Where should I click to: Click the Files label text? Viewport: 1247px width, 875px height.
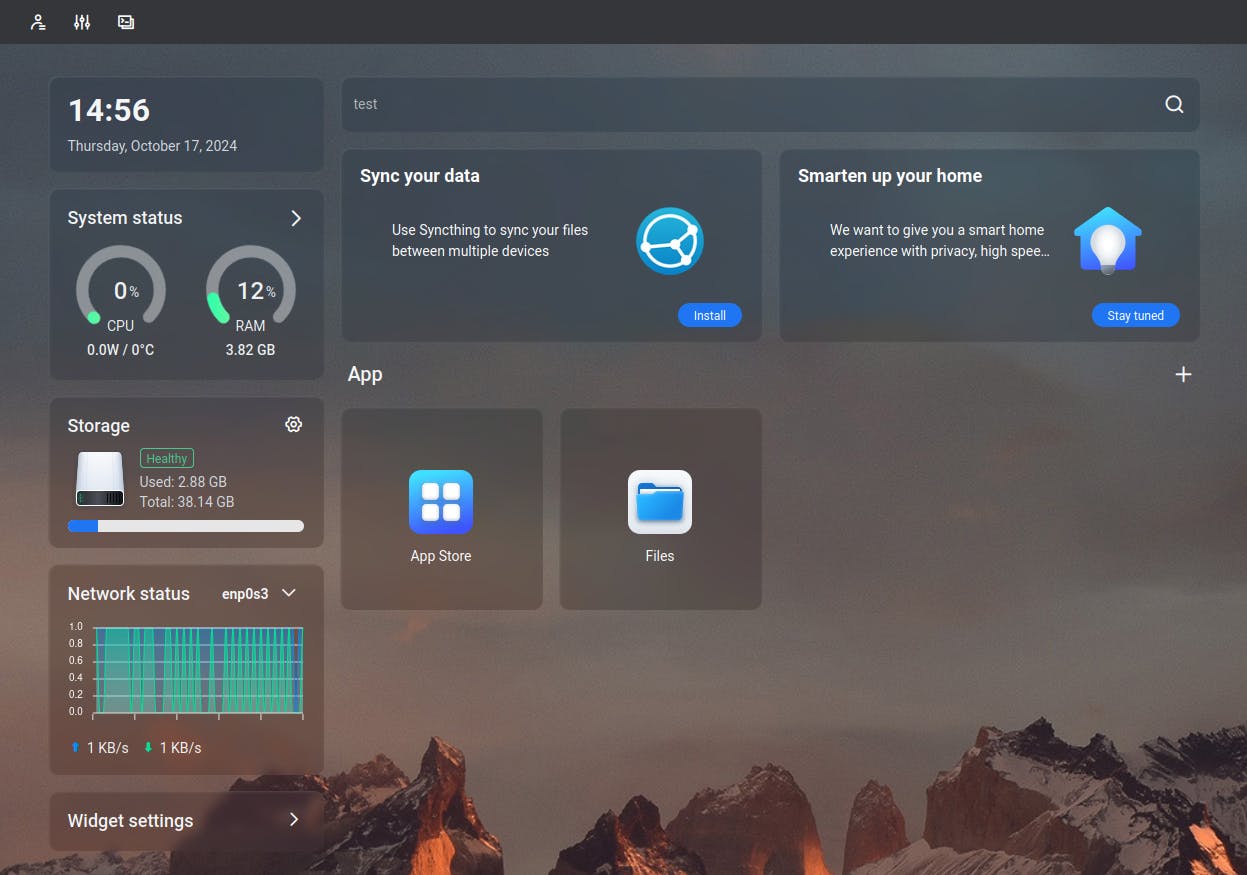point(660,556)
